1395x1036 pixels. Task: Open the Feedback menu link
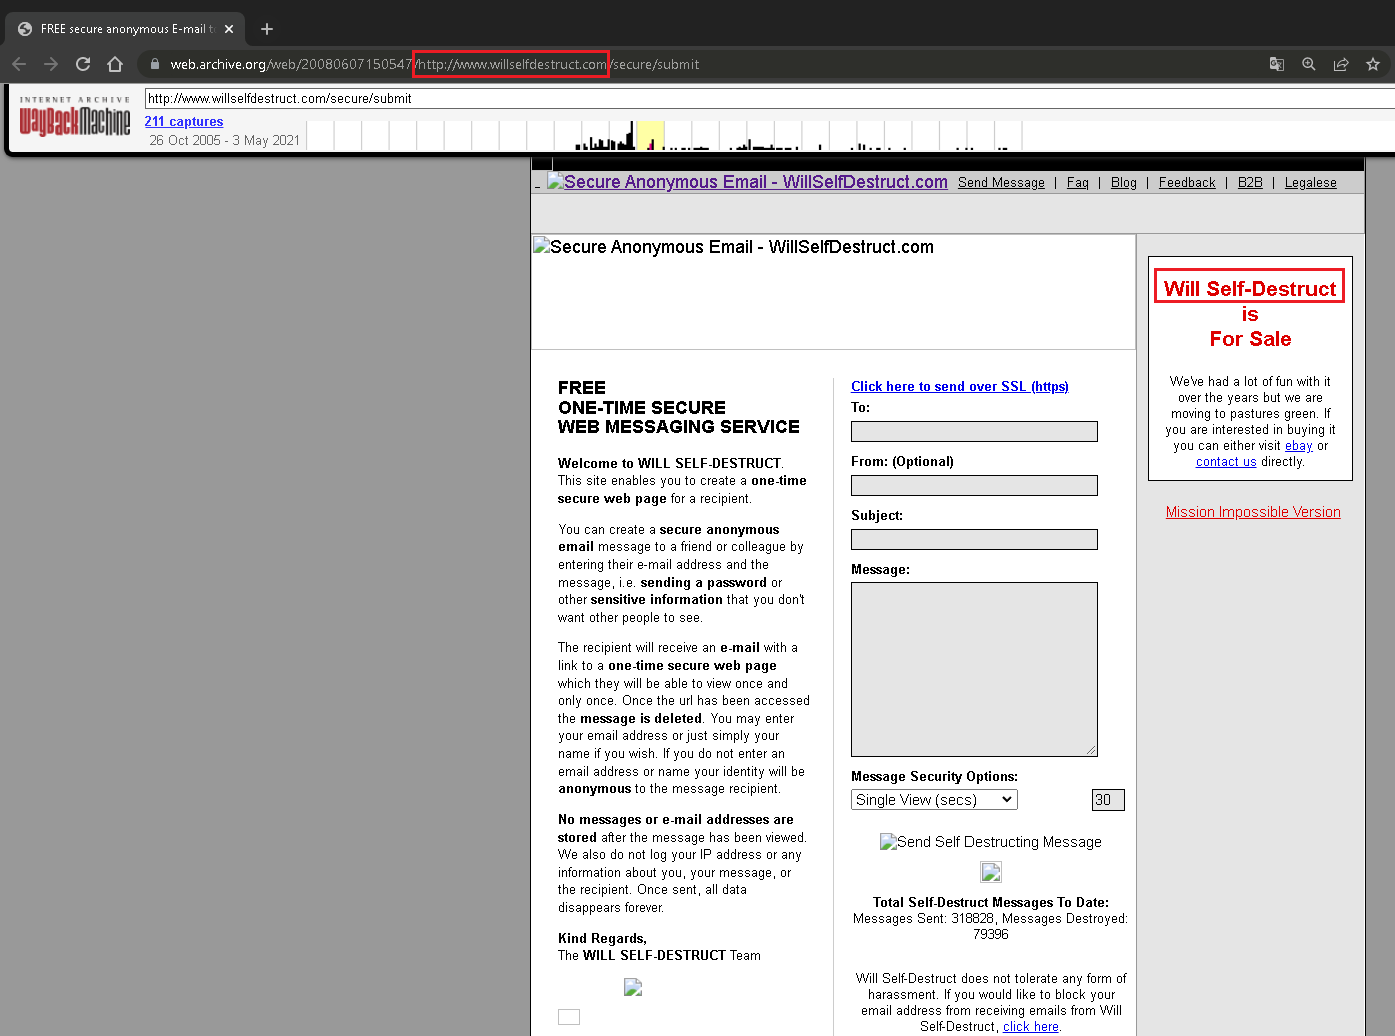tap(1187, 182)
